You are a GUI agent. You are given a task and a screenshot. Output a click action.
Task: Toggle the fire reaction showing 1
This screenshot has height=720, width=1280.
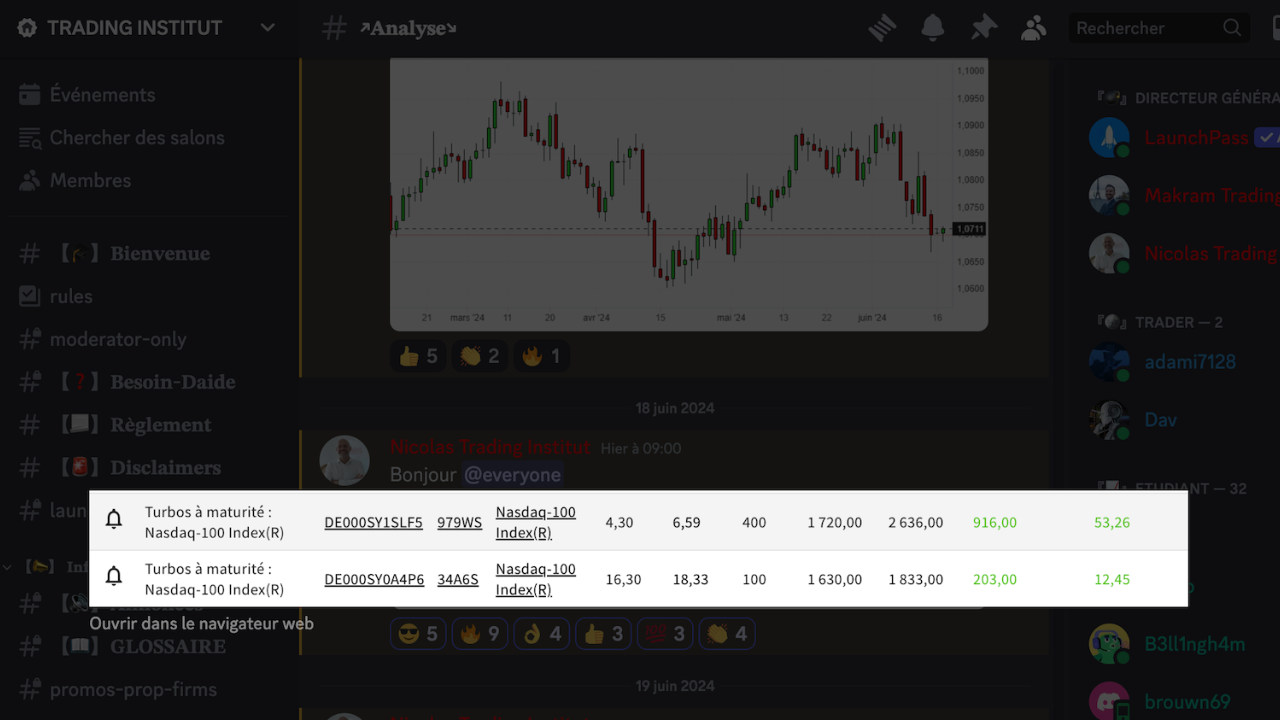(541, 356)
